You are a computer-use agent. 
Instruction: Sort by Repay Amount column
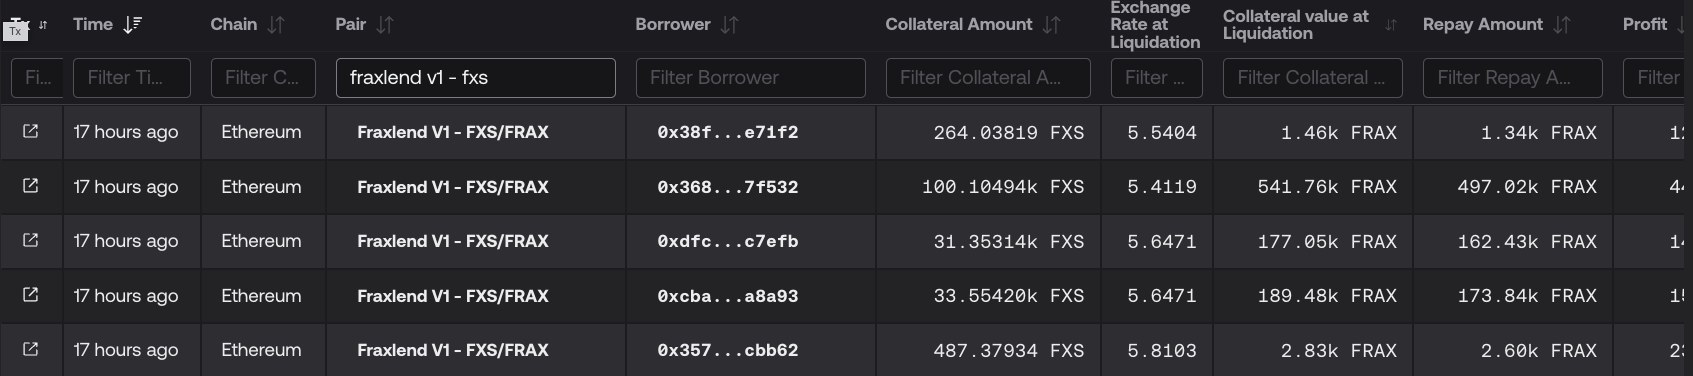(x=1562, y=25)
